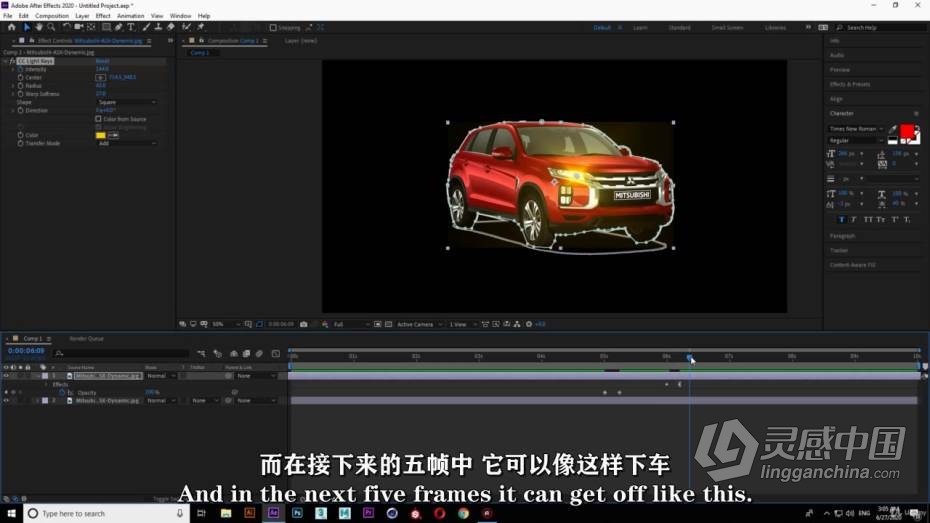Click the red fill color swatch
The width and height of the screenshot is (930, 523).
[x=907, y=130]
